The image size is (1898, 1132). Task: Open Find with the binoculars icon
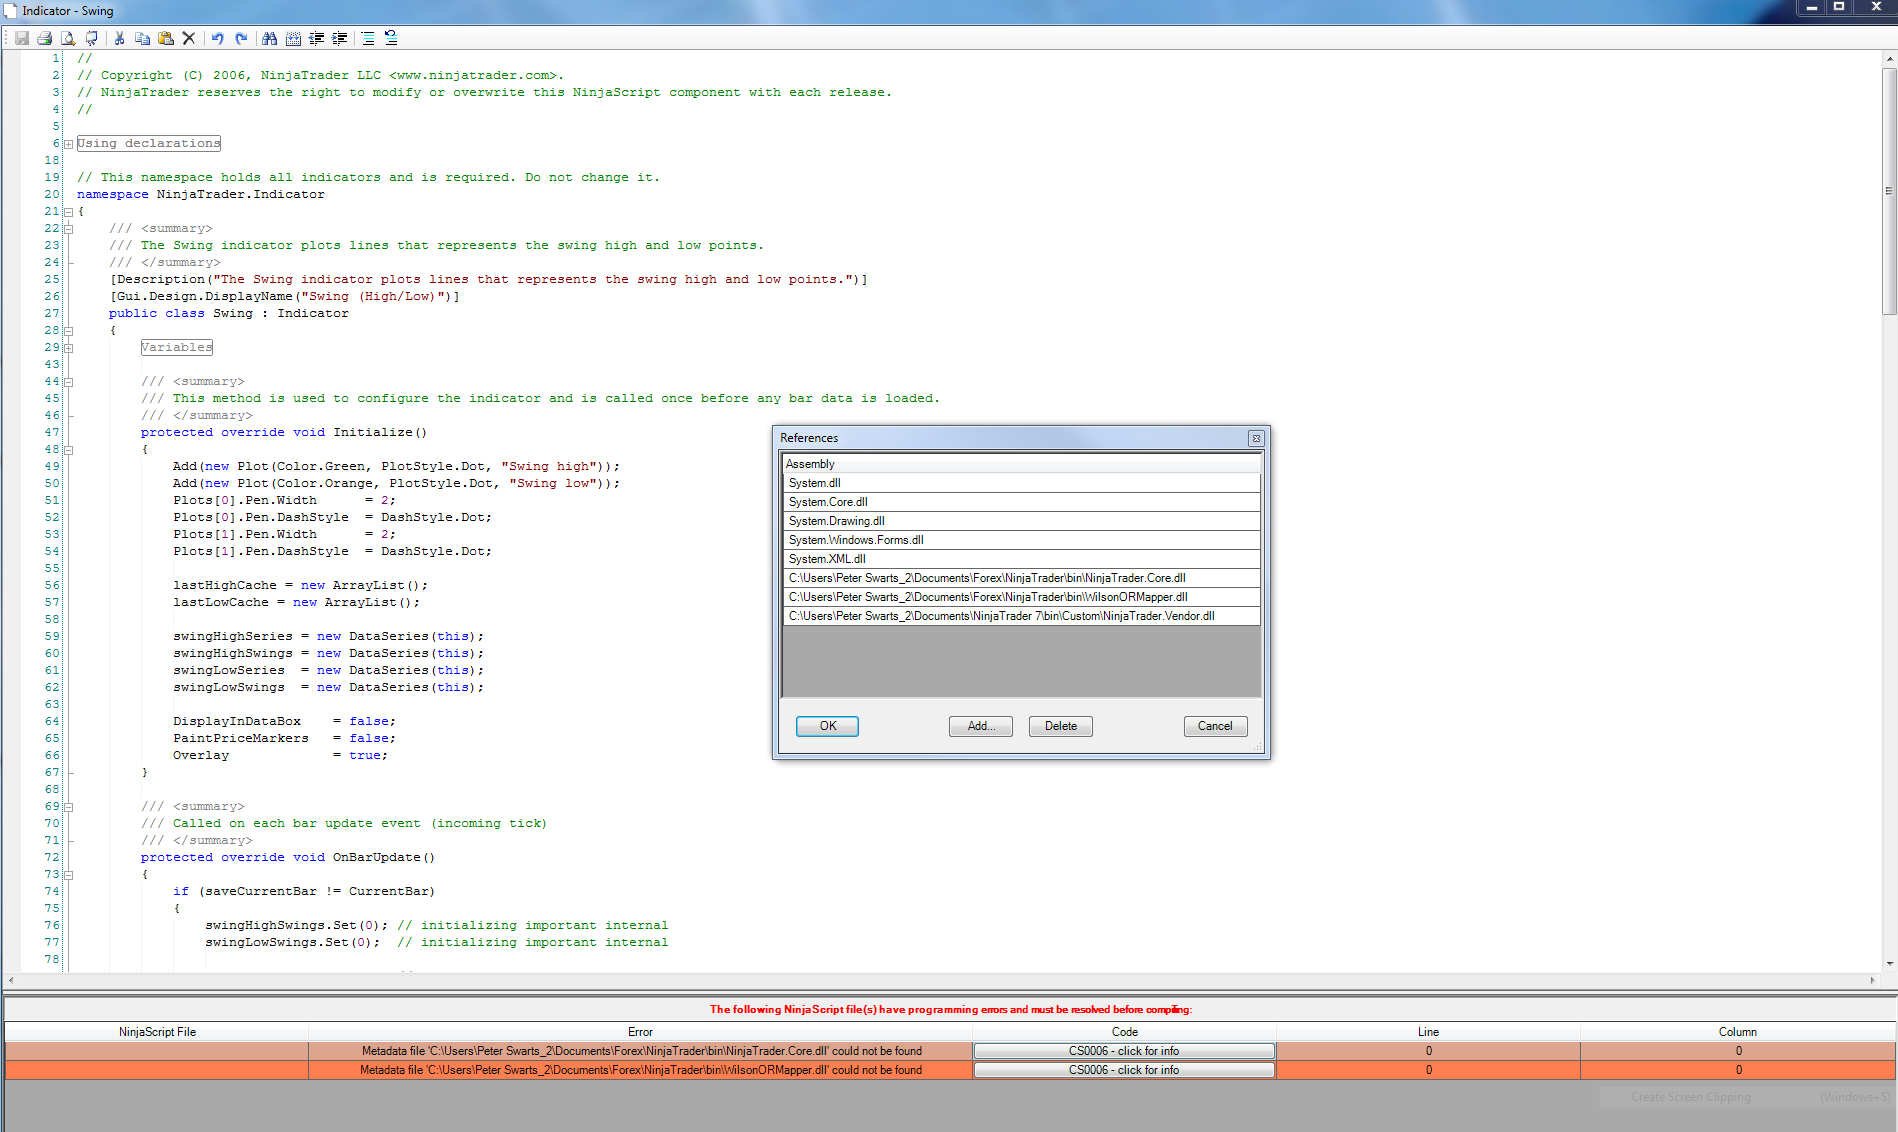tap(269, 38)
